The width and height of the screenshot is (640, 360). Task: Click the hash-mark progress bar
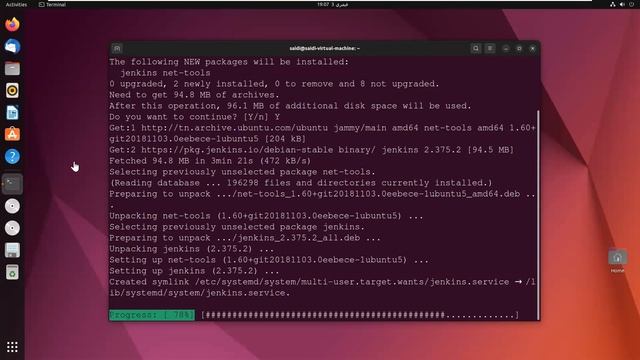360,315
